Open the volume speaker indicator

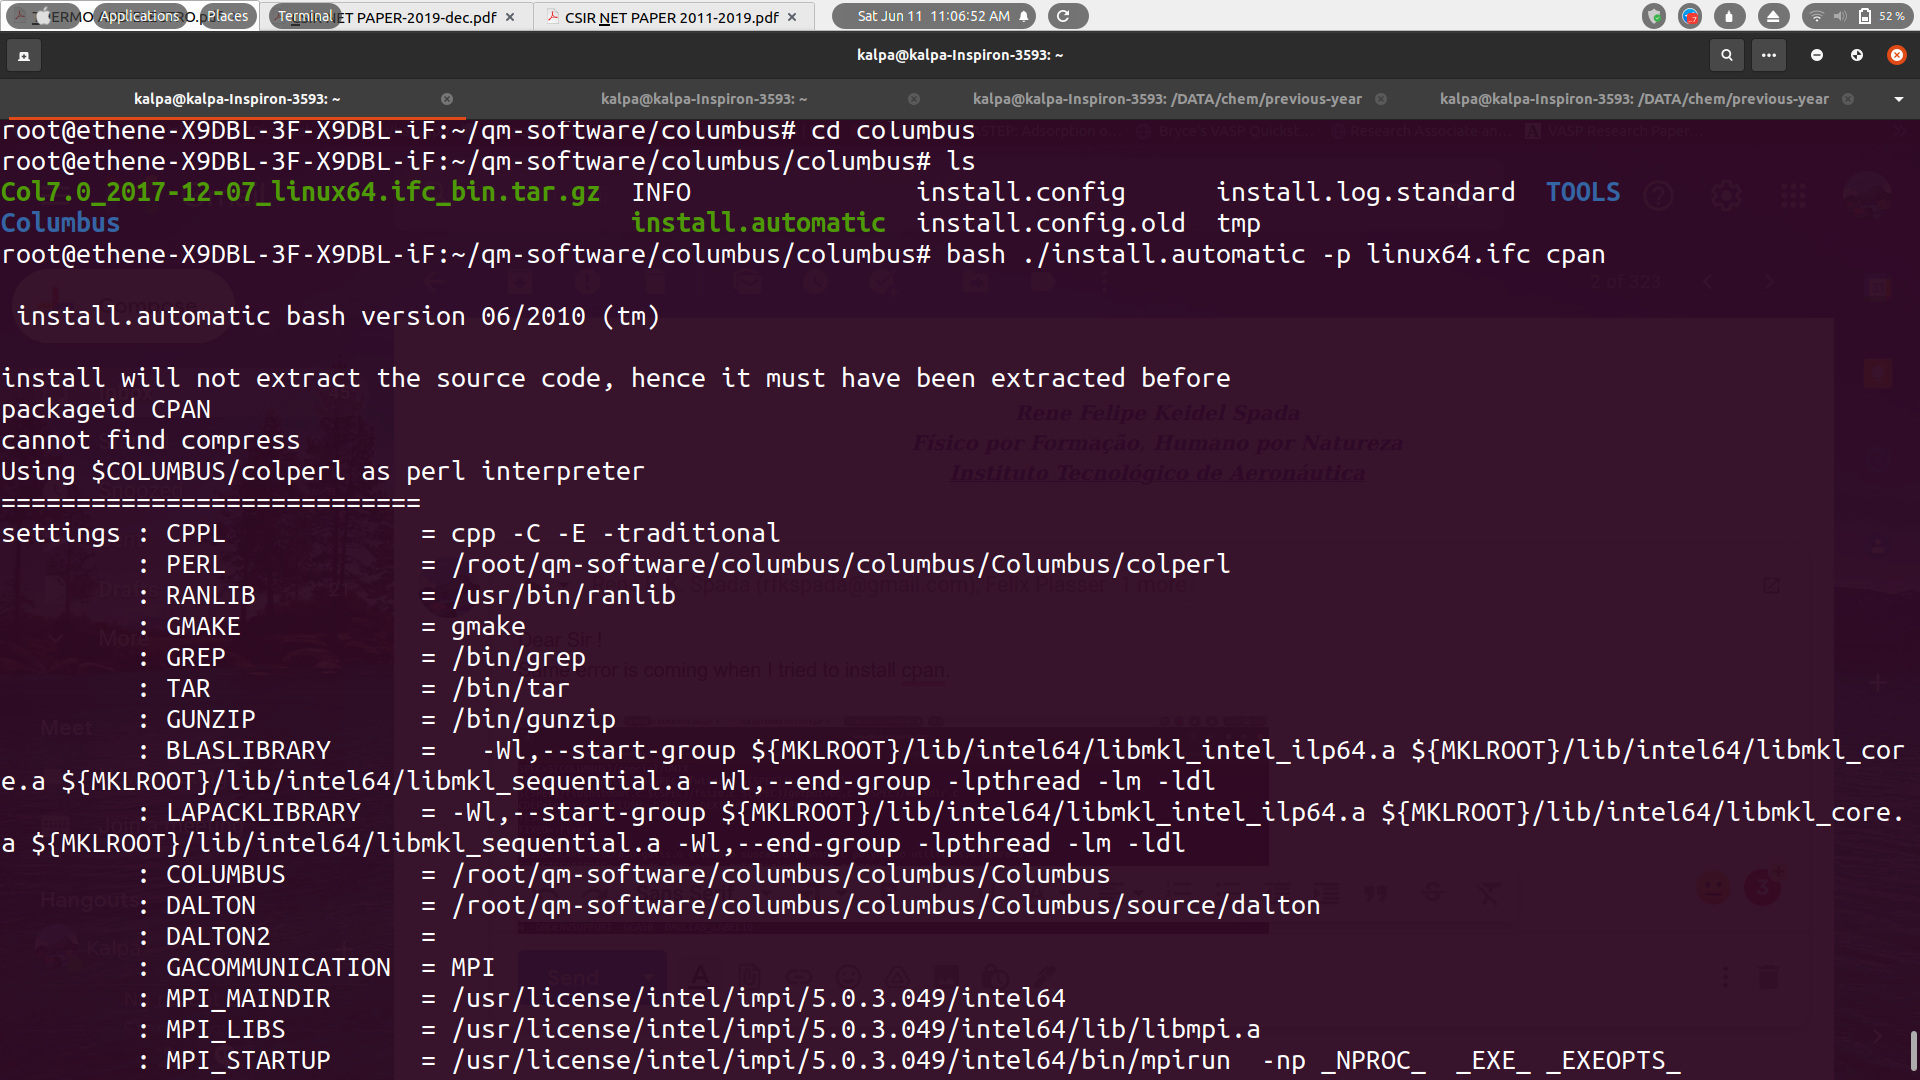point(1839,16)
